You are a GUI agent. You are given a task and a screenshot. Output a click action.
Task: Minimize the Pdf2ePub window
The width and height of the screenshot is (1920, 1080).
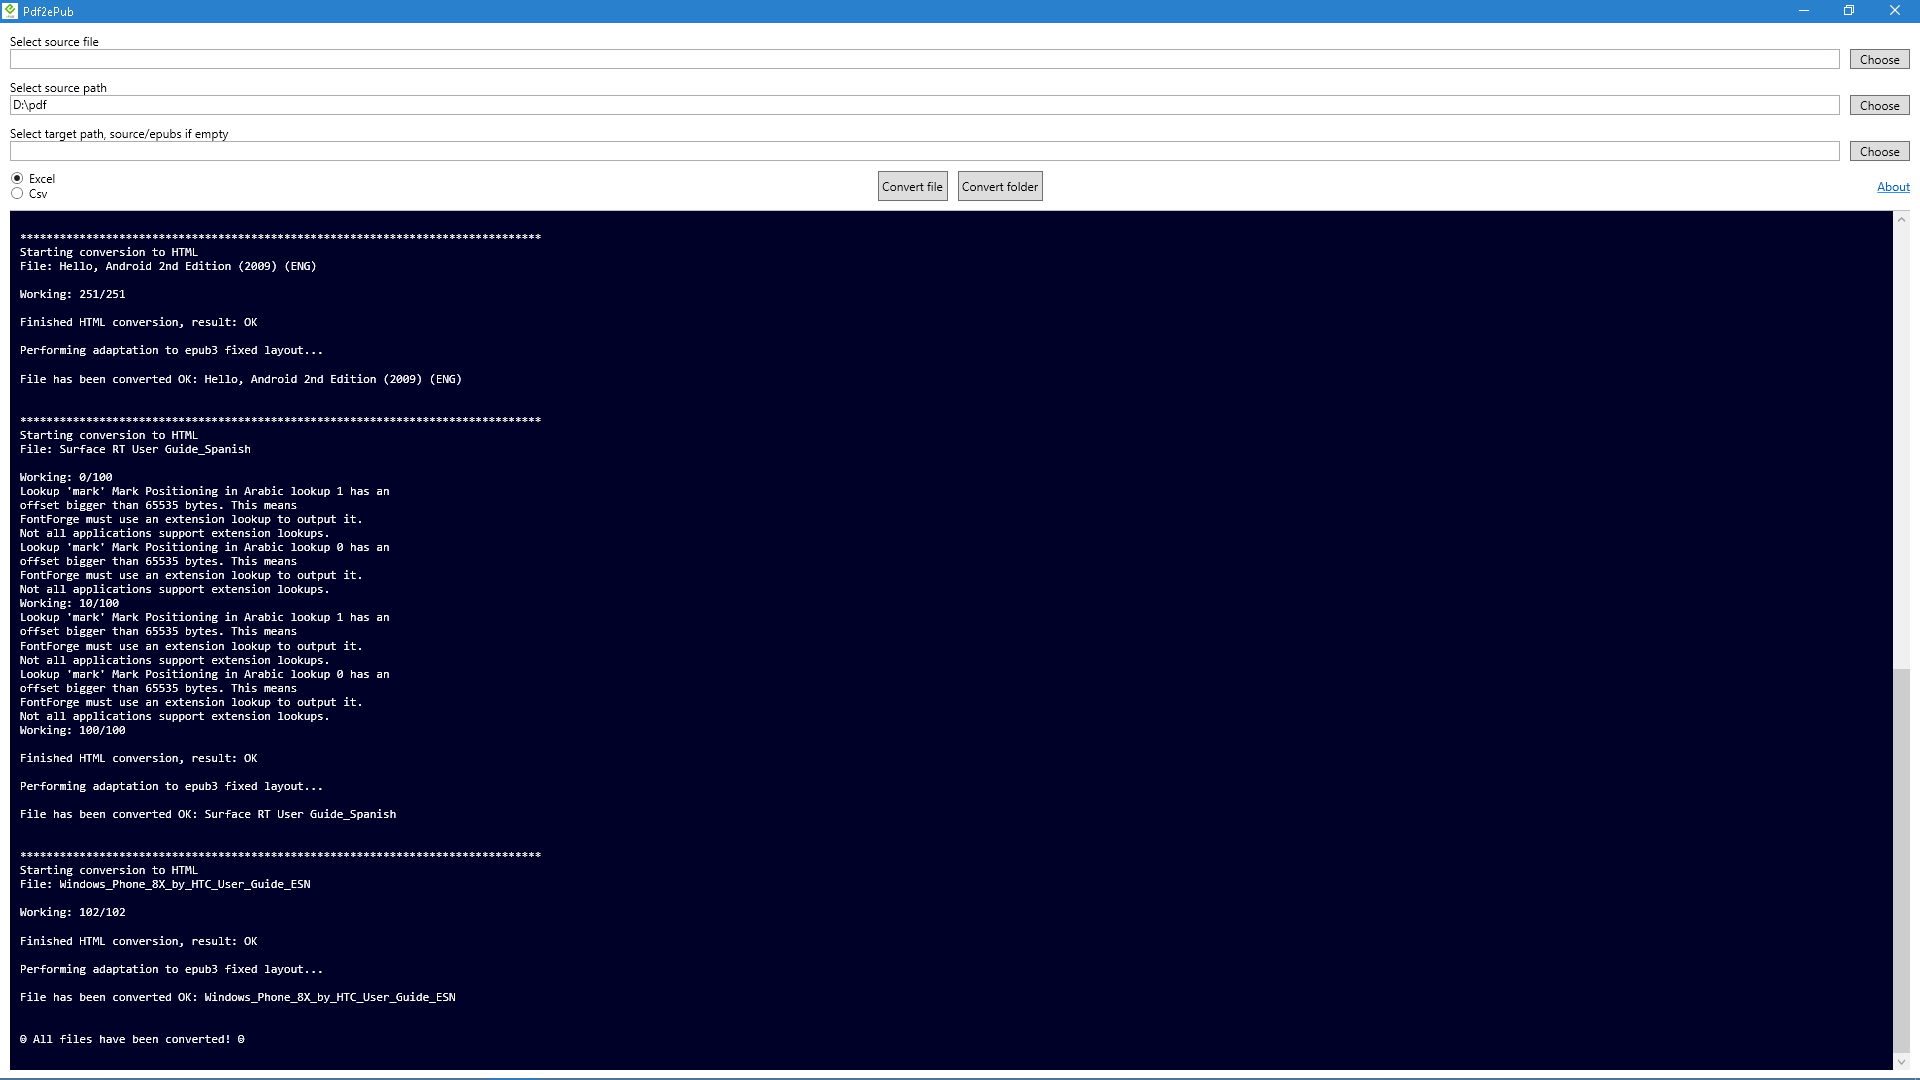(1803, 11)
